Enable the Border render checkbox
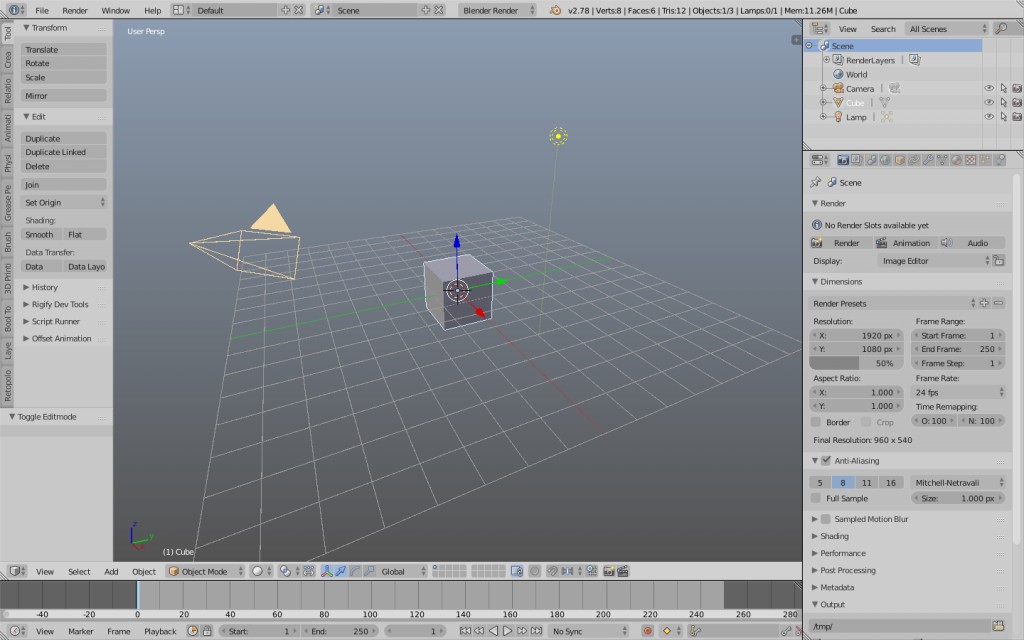Viewport: 1024px width, 640px height. coord(816,422)
